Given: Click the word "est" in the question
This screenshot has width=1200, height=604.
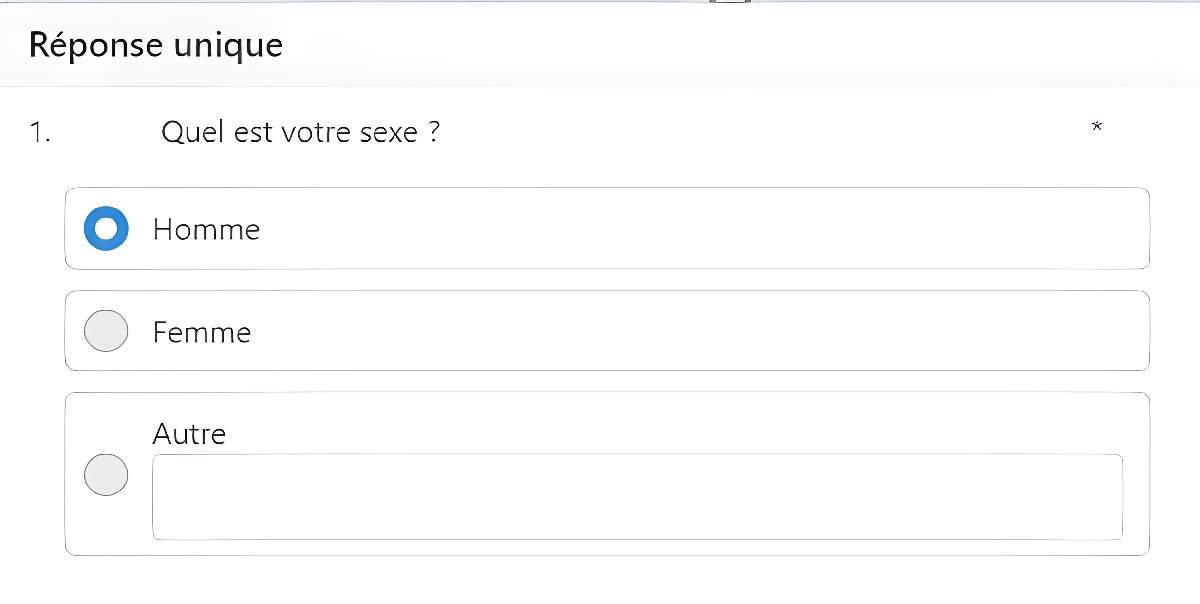Looking at the screenshot, I should (253, 132).
